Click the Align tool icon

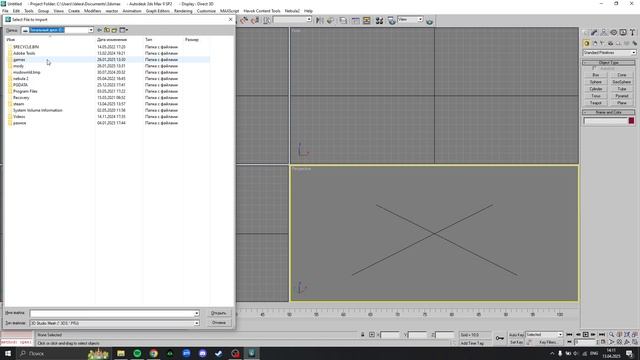coord(331,20)
